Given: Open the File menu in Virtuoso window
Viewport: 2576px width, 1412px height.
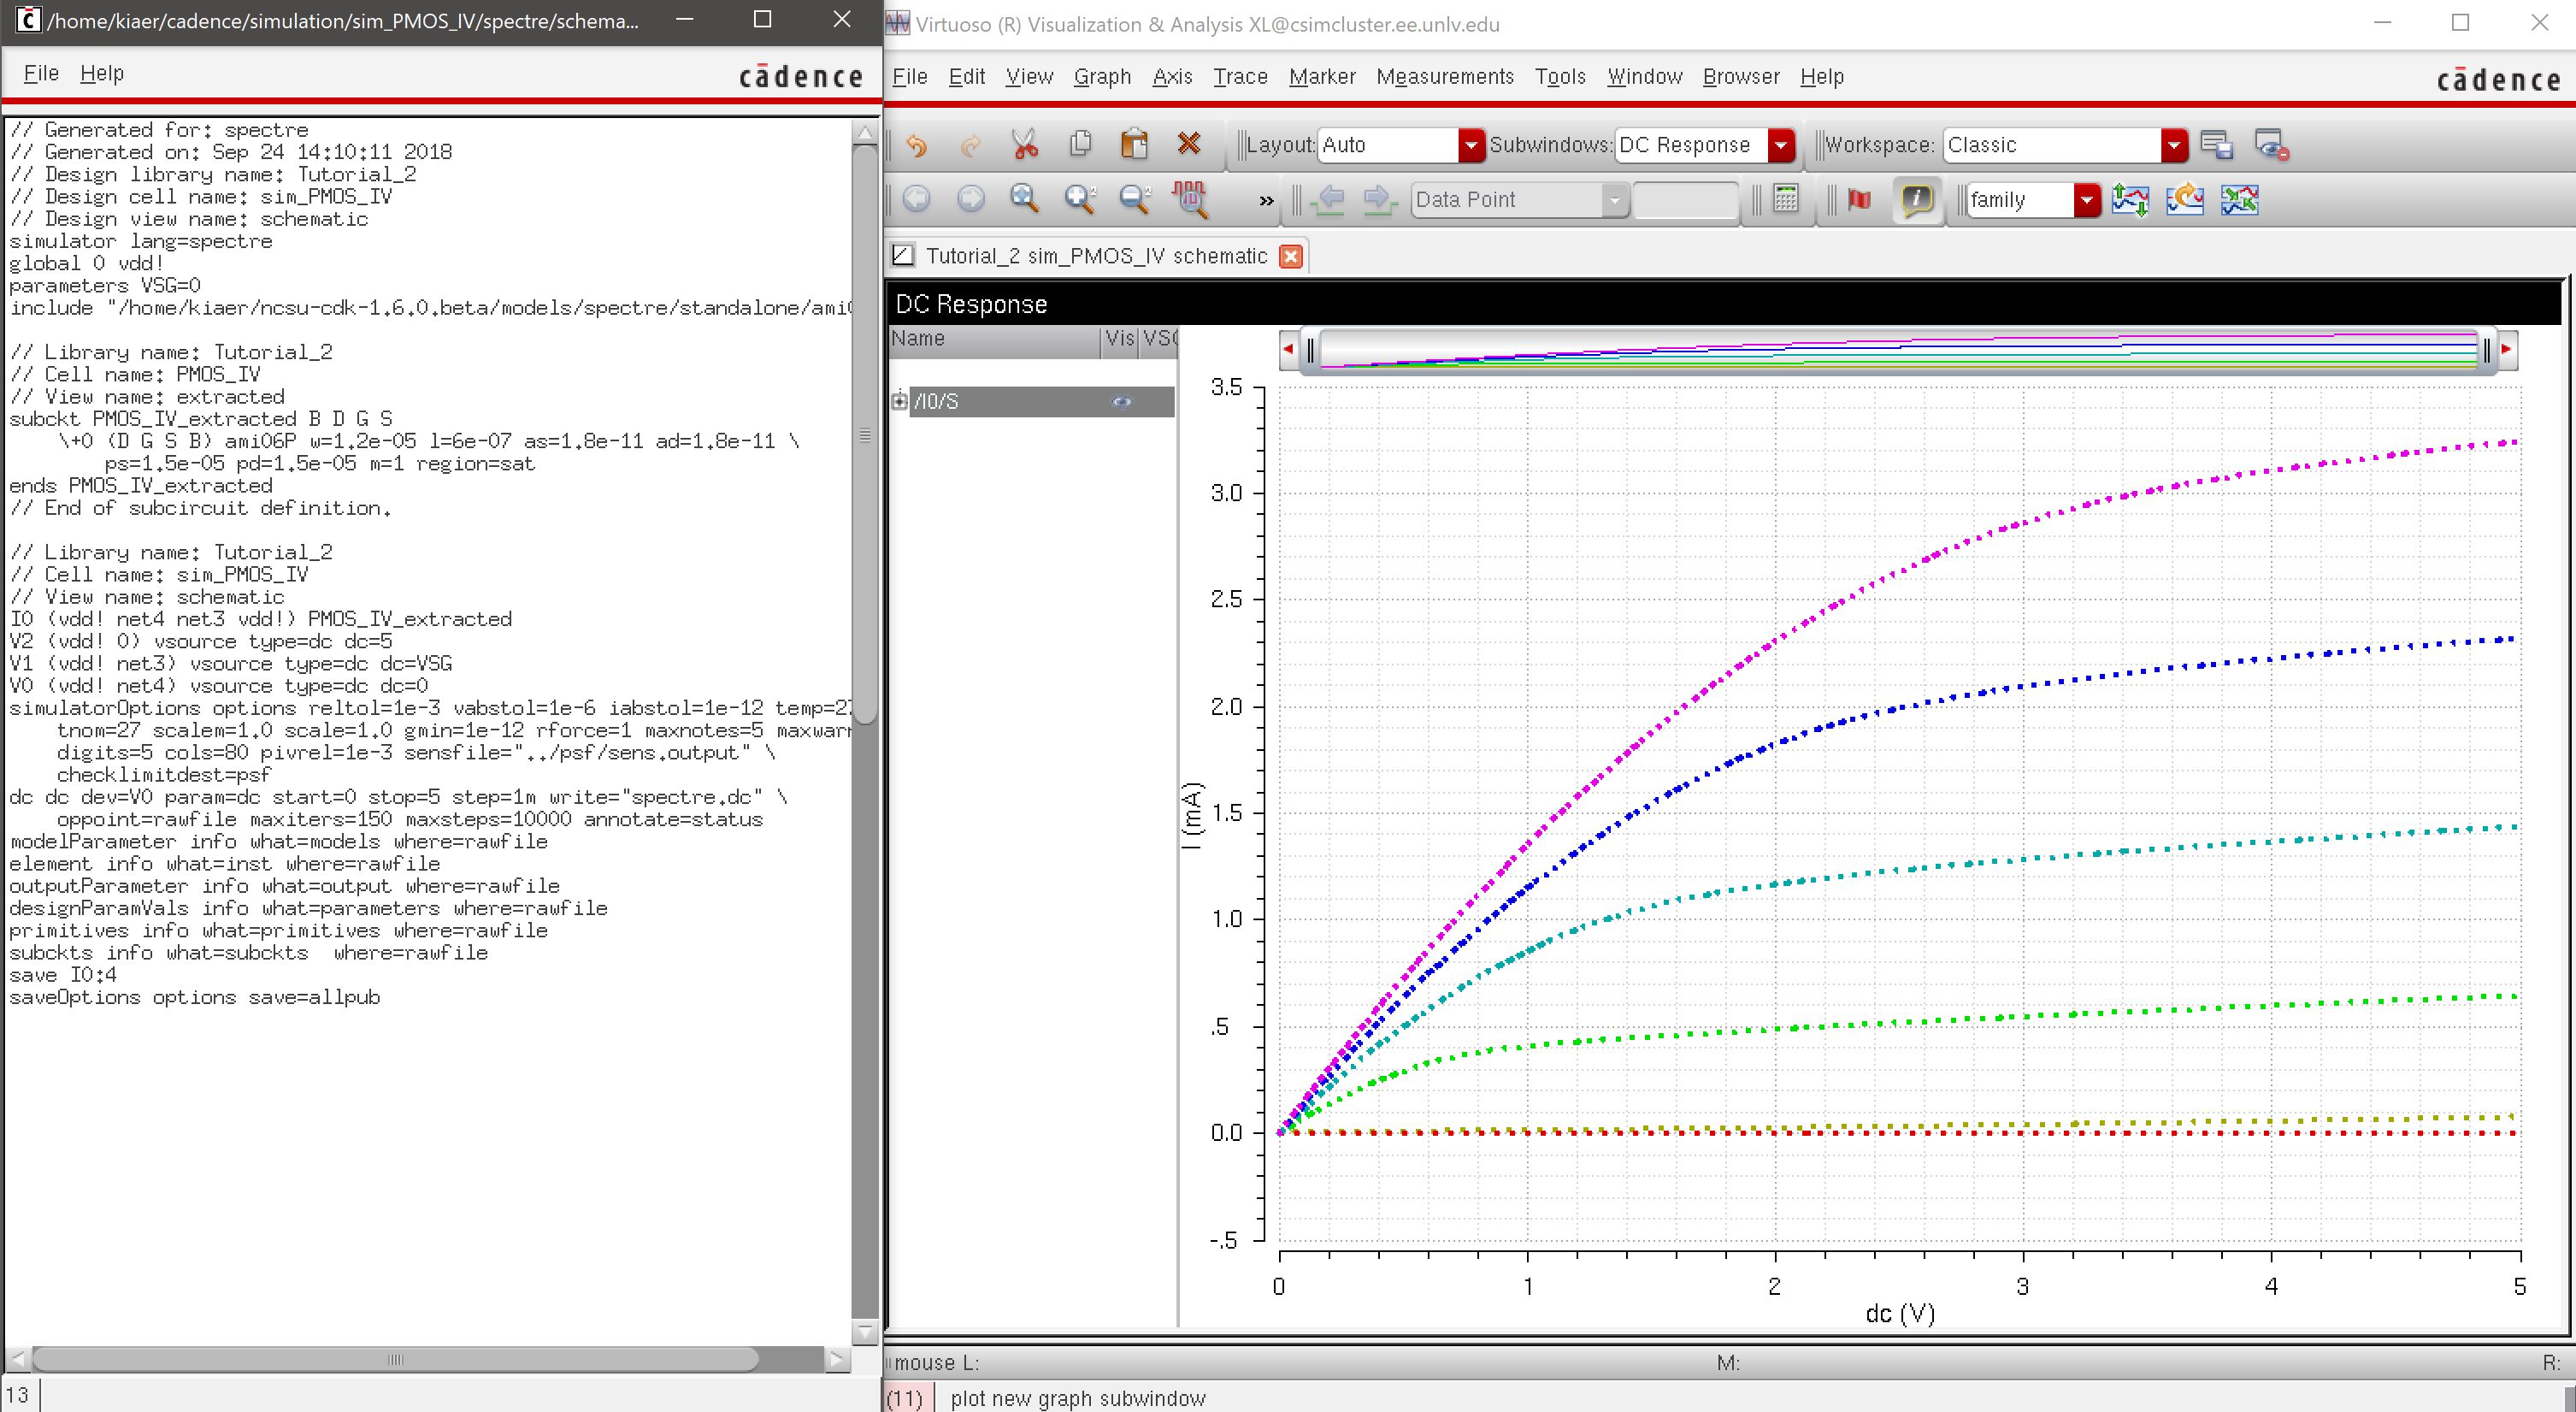Looking at the screenshot, I should tap(910, 76).
